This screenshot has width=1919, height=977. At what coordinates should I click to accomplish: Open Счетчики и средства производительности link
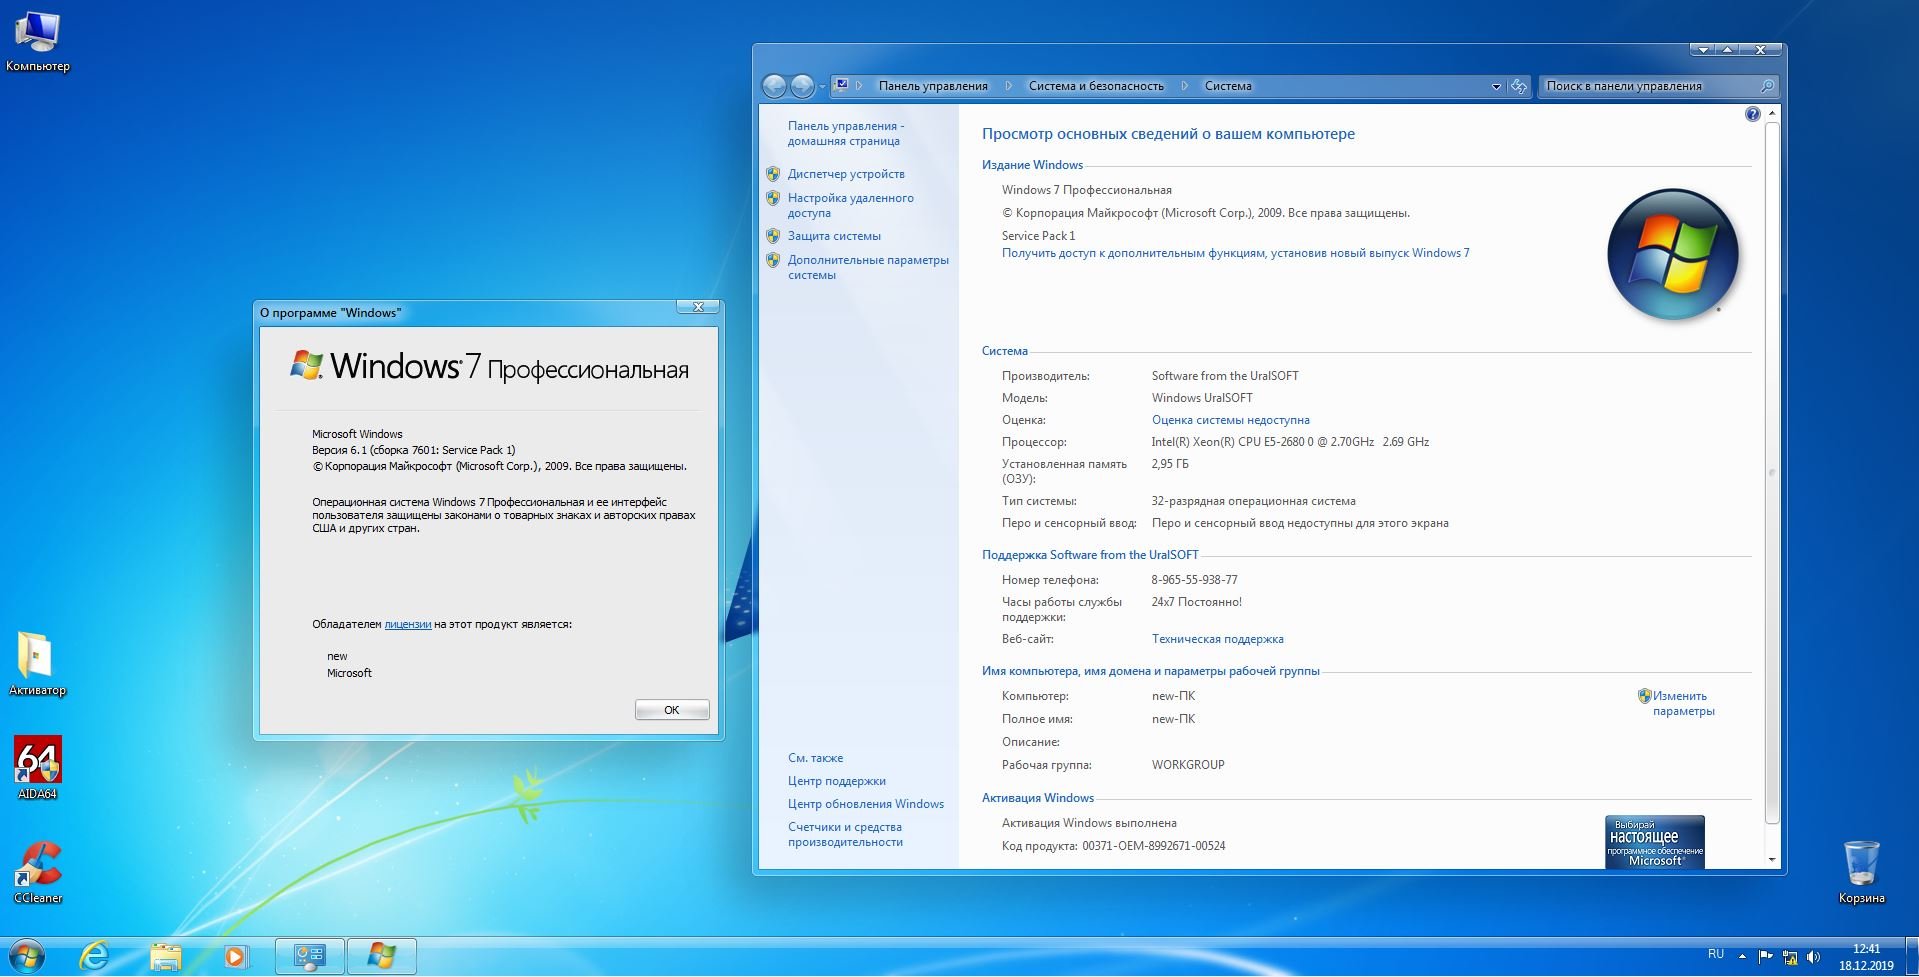(845, 834)
